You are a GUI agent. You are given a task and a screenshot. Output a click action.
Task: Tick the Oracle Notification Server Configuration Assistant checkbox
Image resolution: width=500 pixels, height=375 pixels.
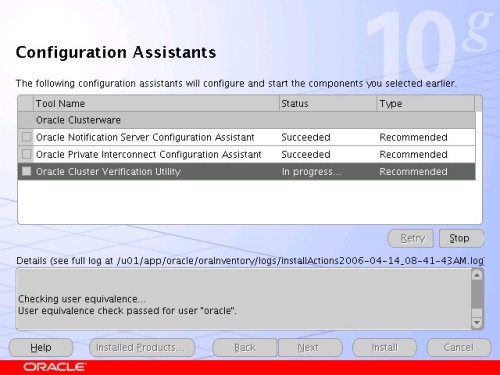tap(26, 137)
